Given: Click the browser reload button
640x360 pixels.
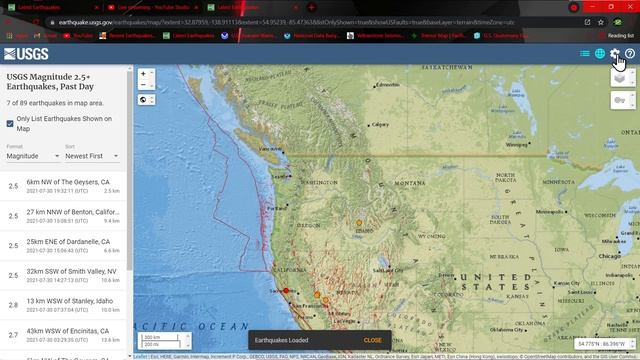Looking at the screenshot, I should pyautogui.click(x=36, y=22).
